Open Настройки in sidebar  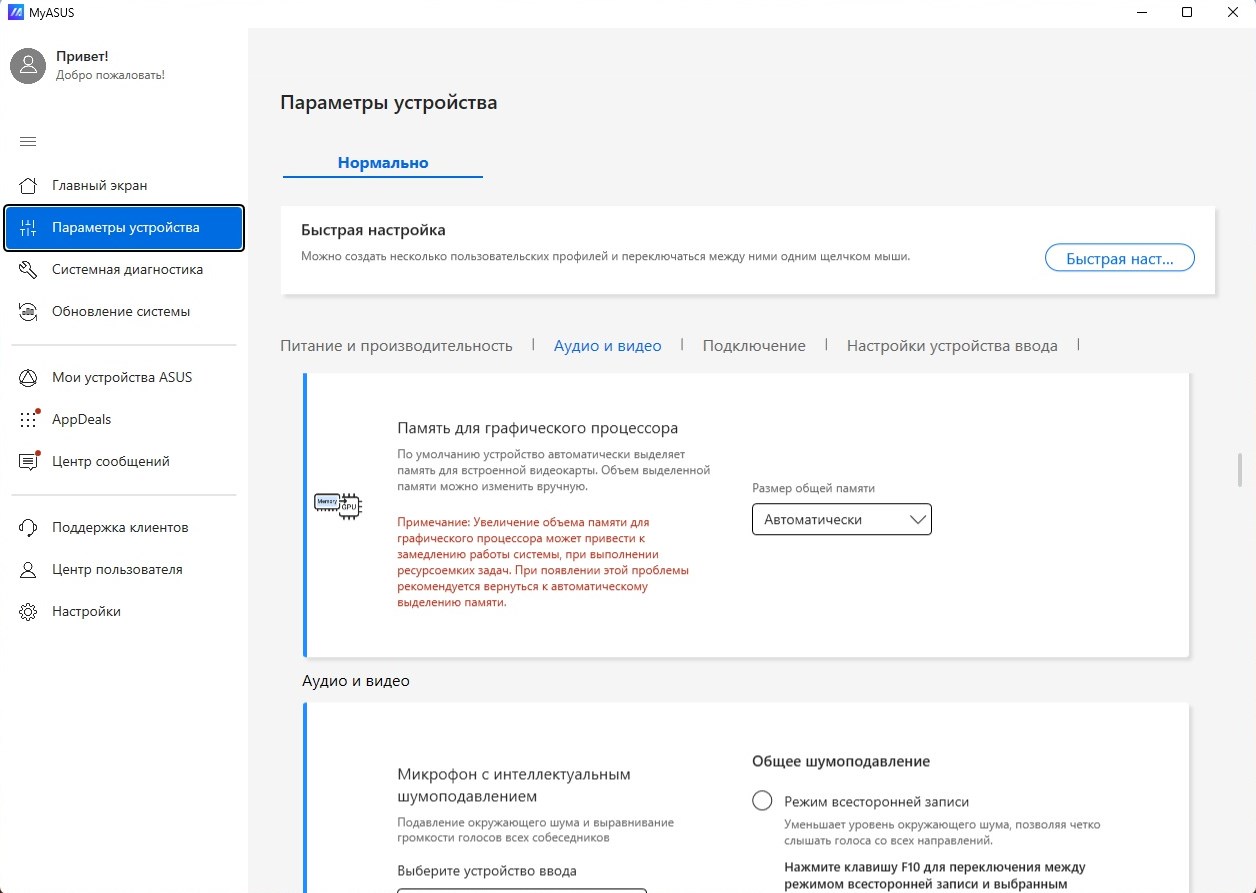click(x=124, y=611)
